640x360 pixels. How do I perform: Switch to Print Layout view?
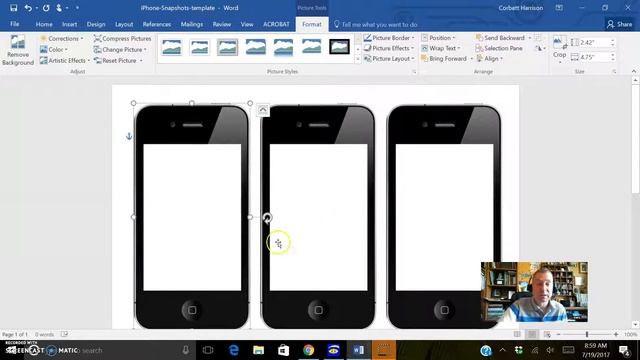pyautogui.click(x=532, y=334)
